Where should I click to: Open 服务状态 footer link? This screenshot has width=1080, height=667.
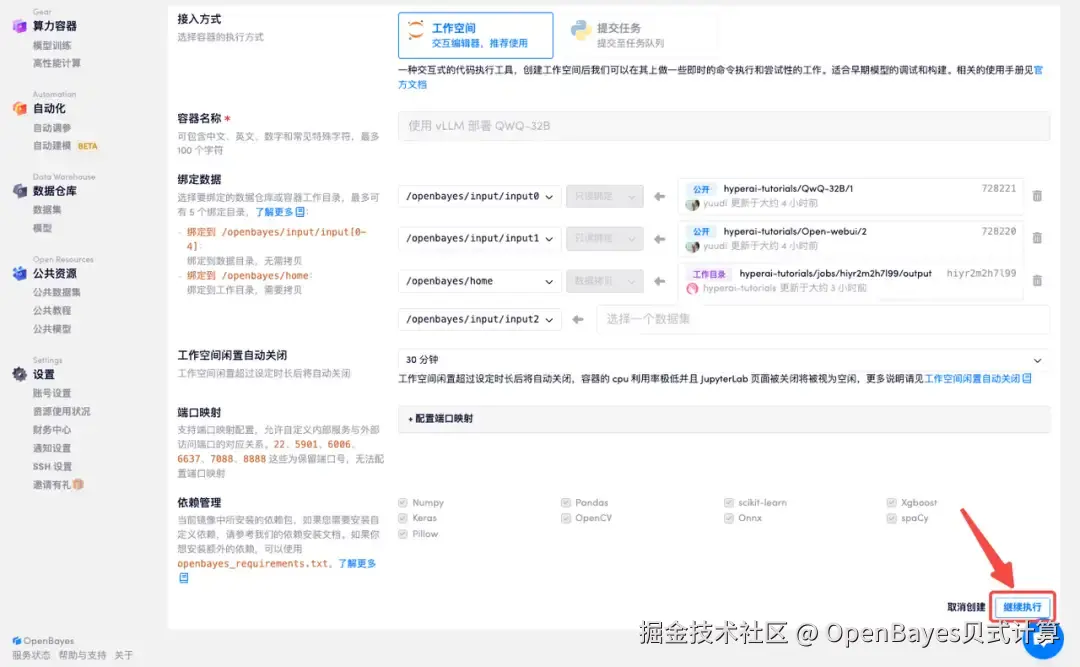click(x=31, y=655)
